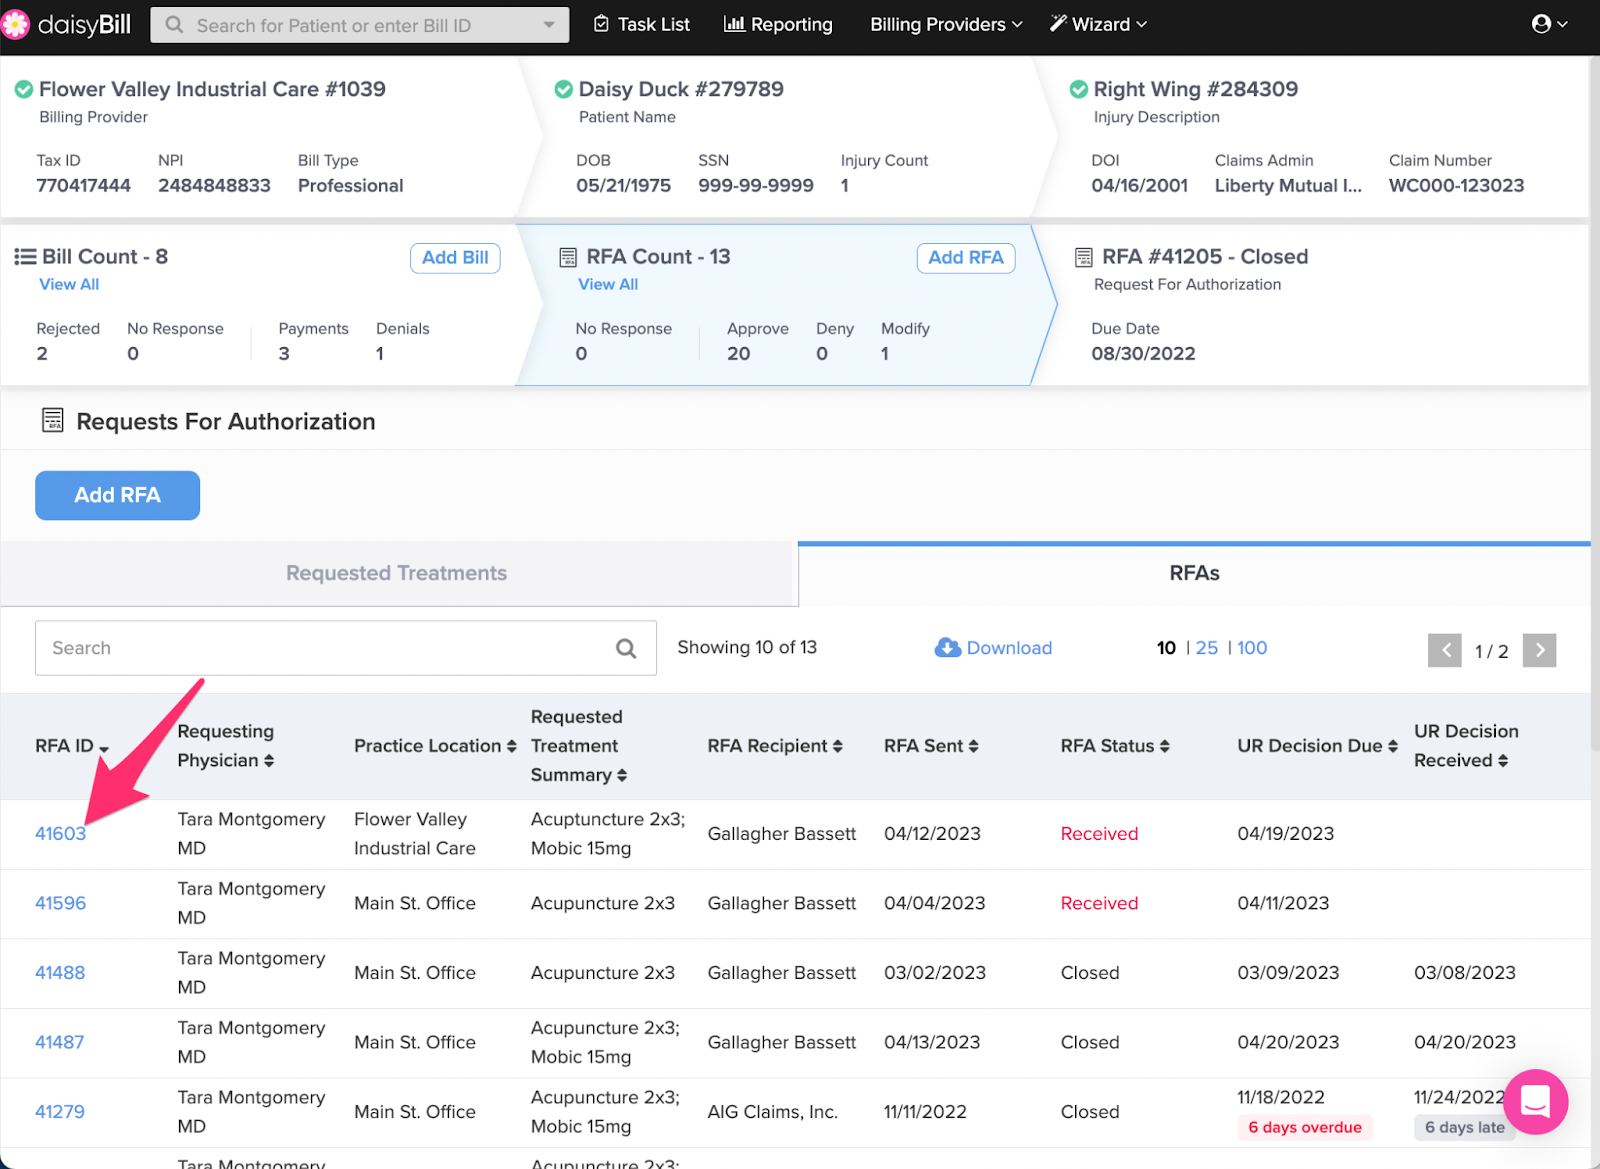
Task: Go to next page arrow
Action: point(1540,651)
